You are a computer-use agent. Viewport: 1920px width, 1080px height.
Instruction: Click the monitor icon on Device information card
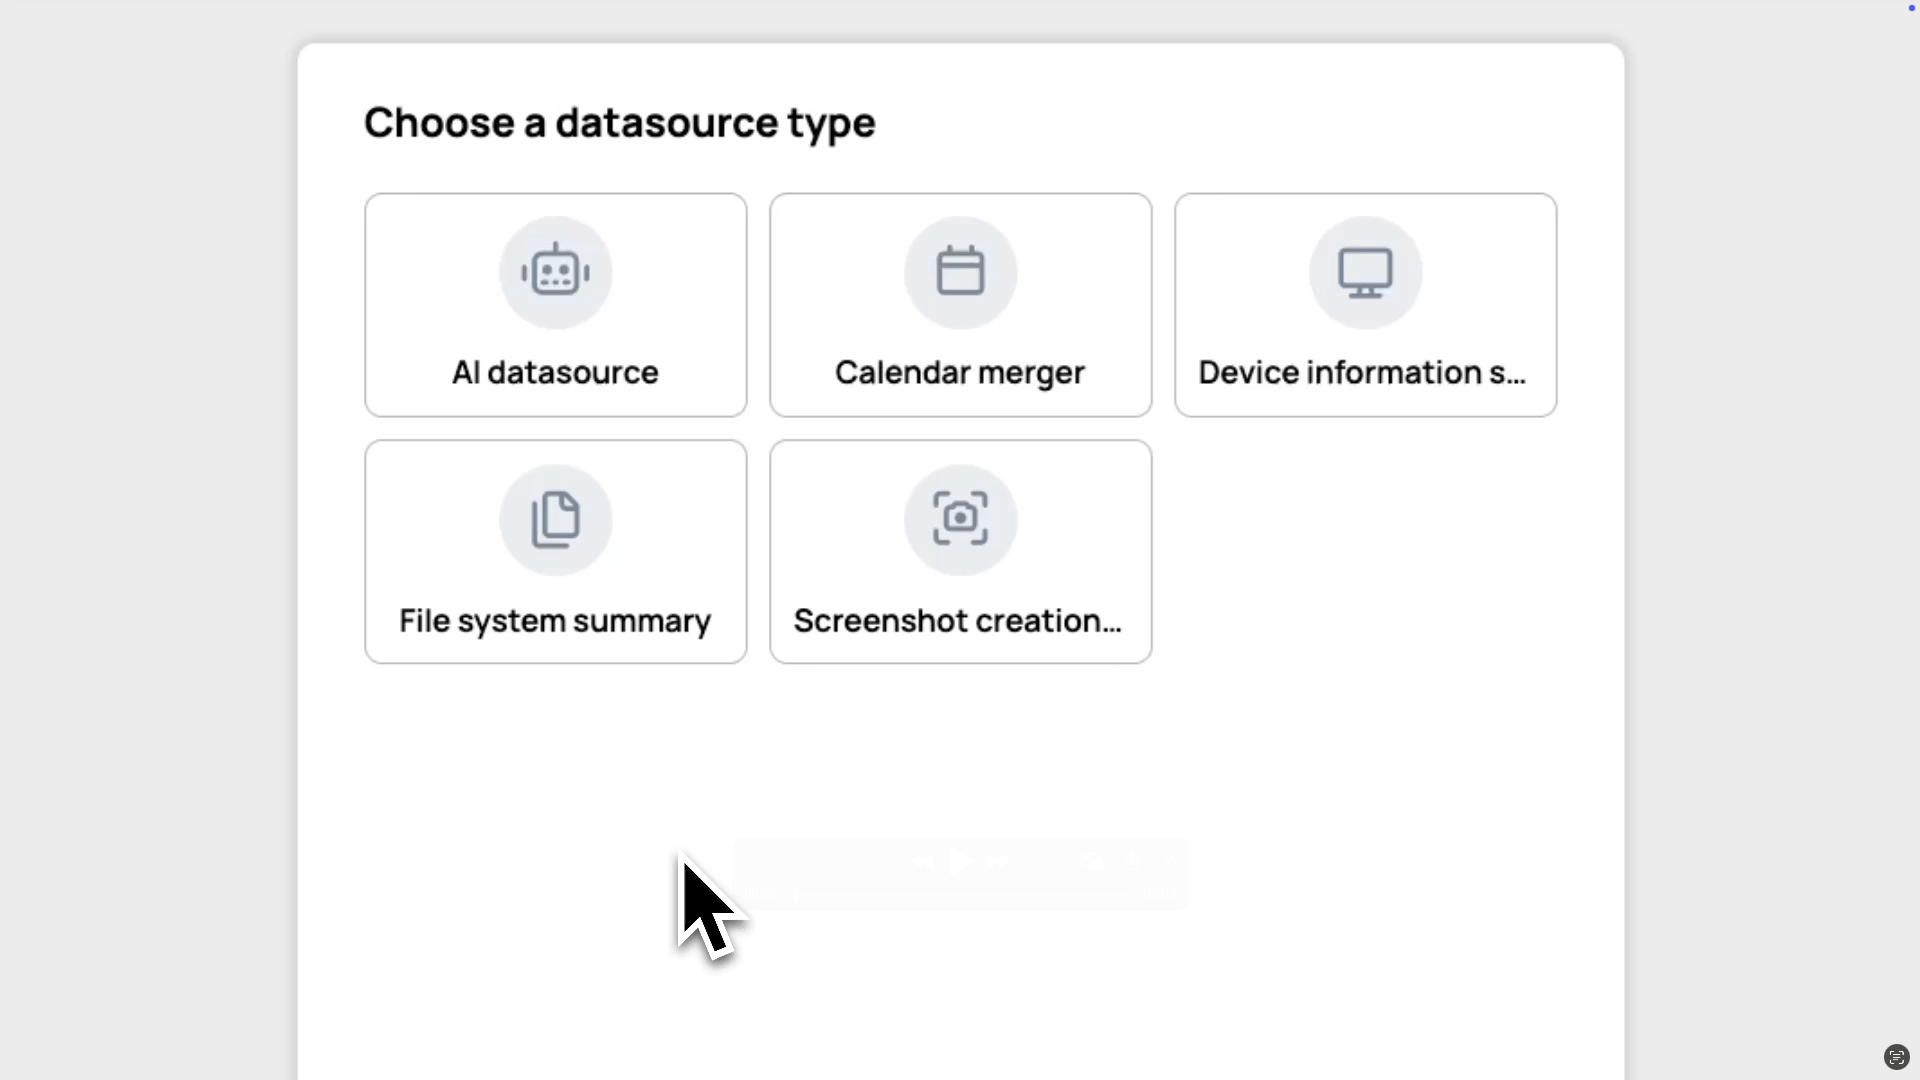1365,271
